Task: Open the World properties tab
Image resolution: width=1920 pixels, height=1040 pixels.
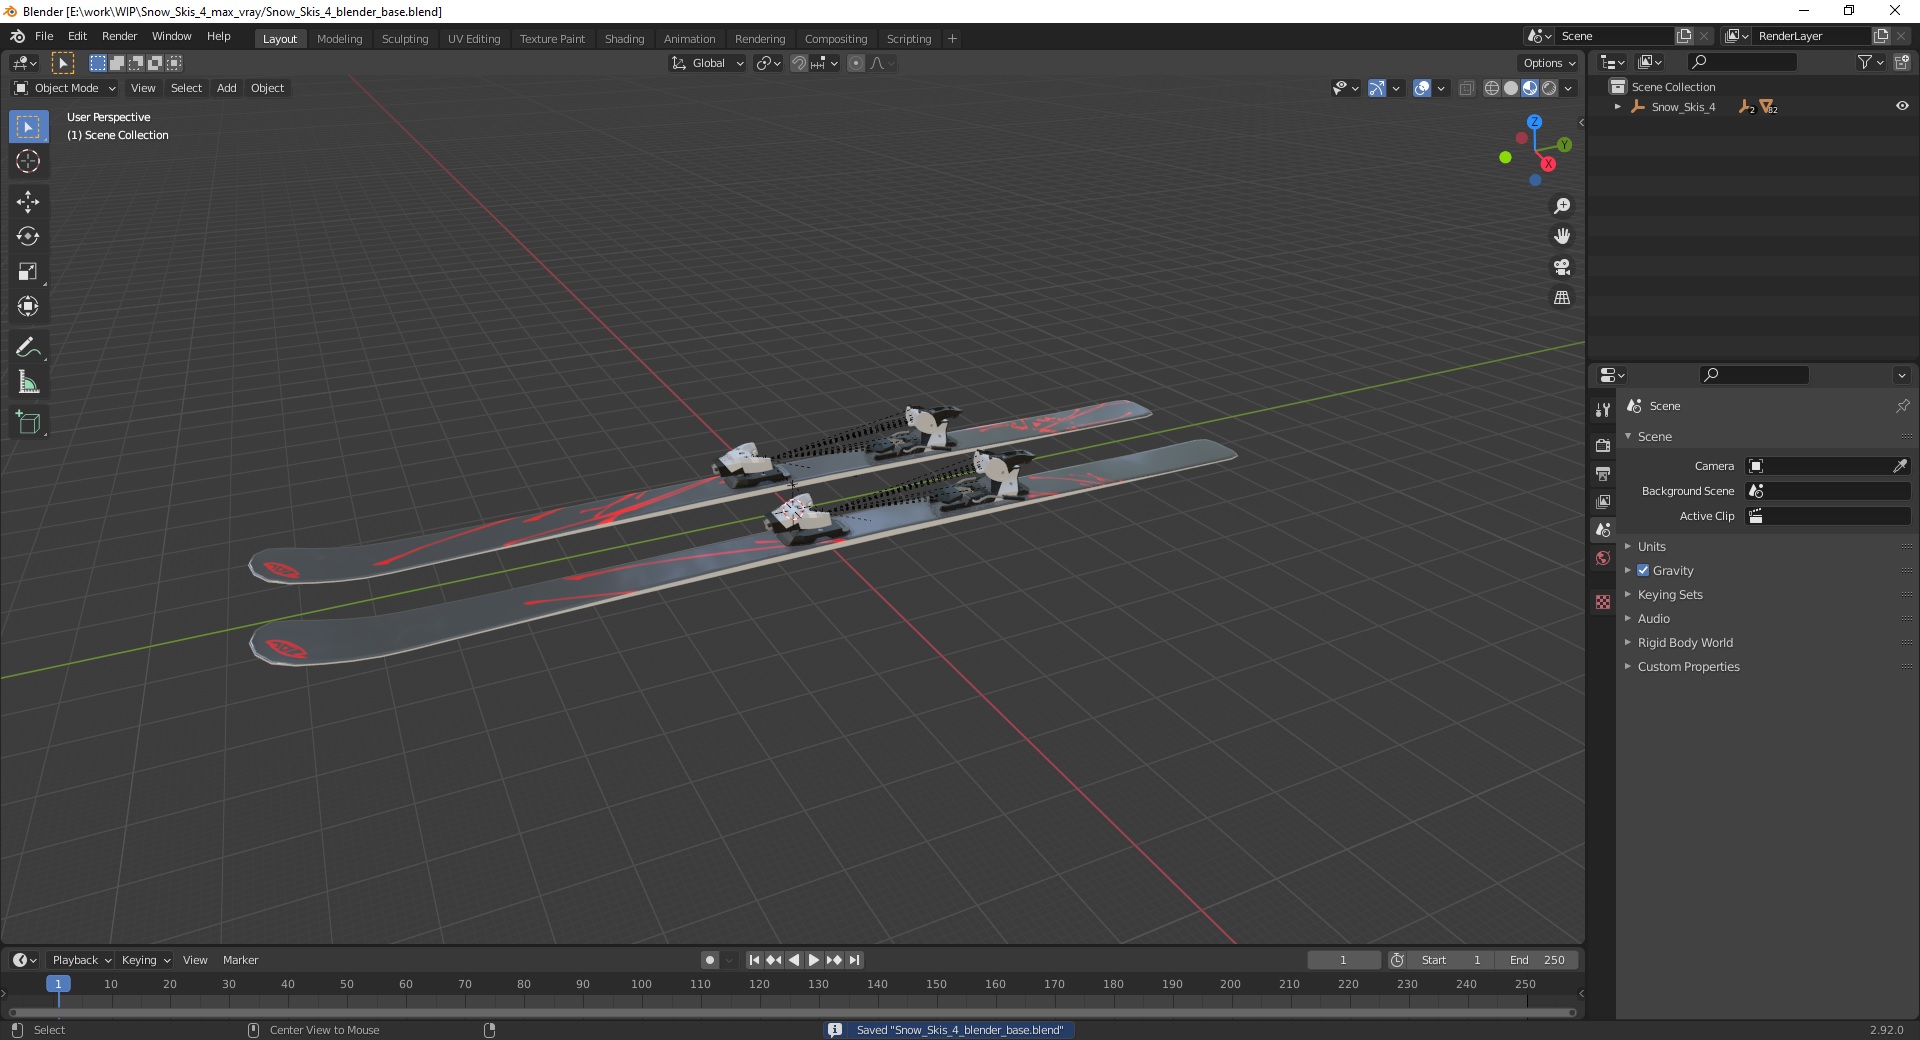Action: pyautogui.click(x=1603, y=558)
